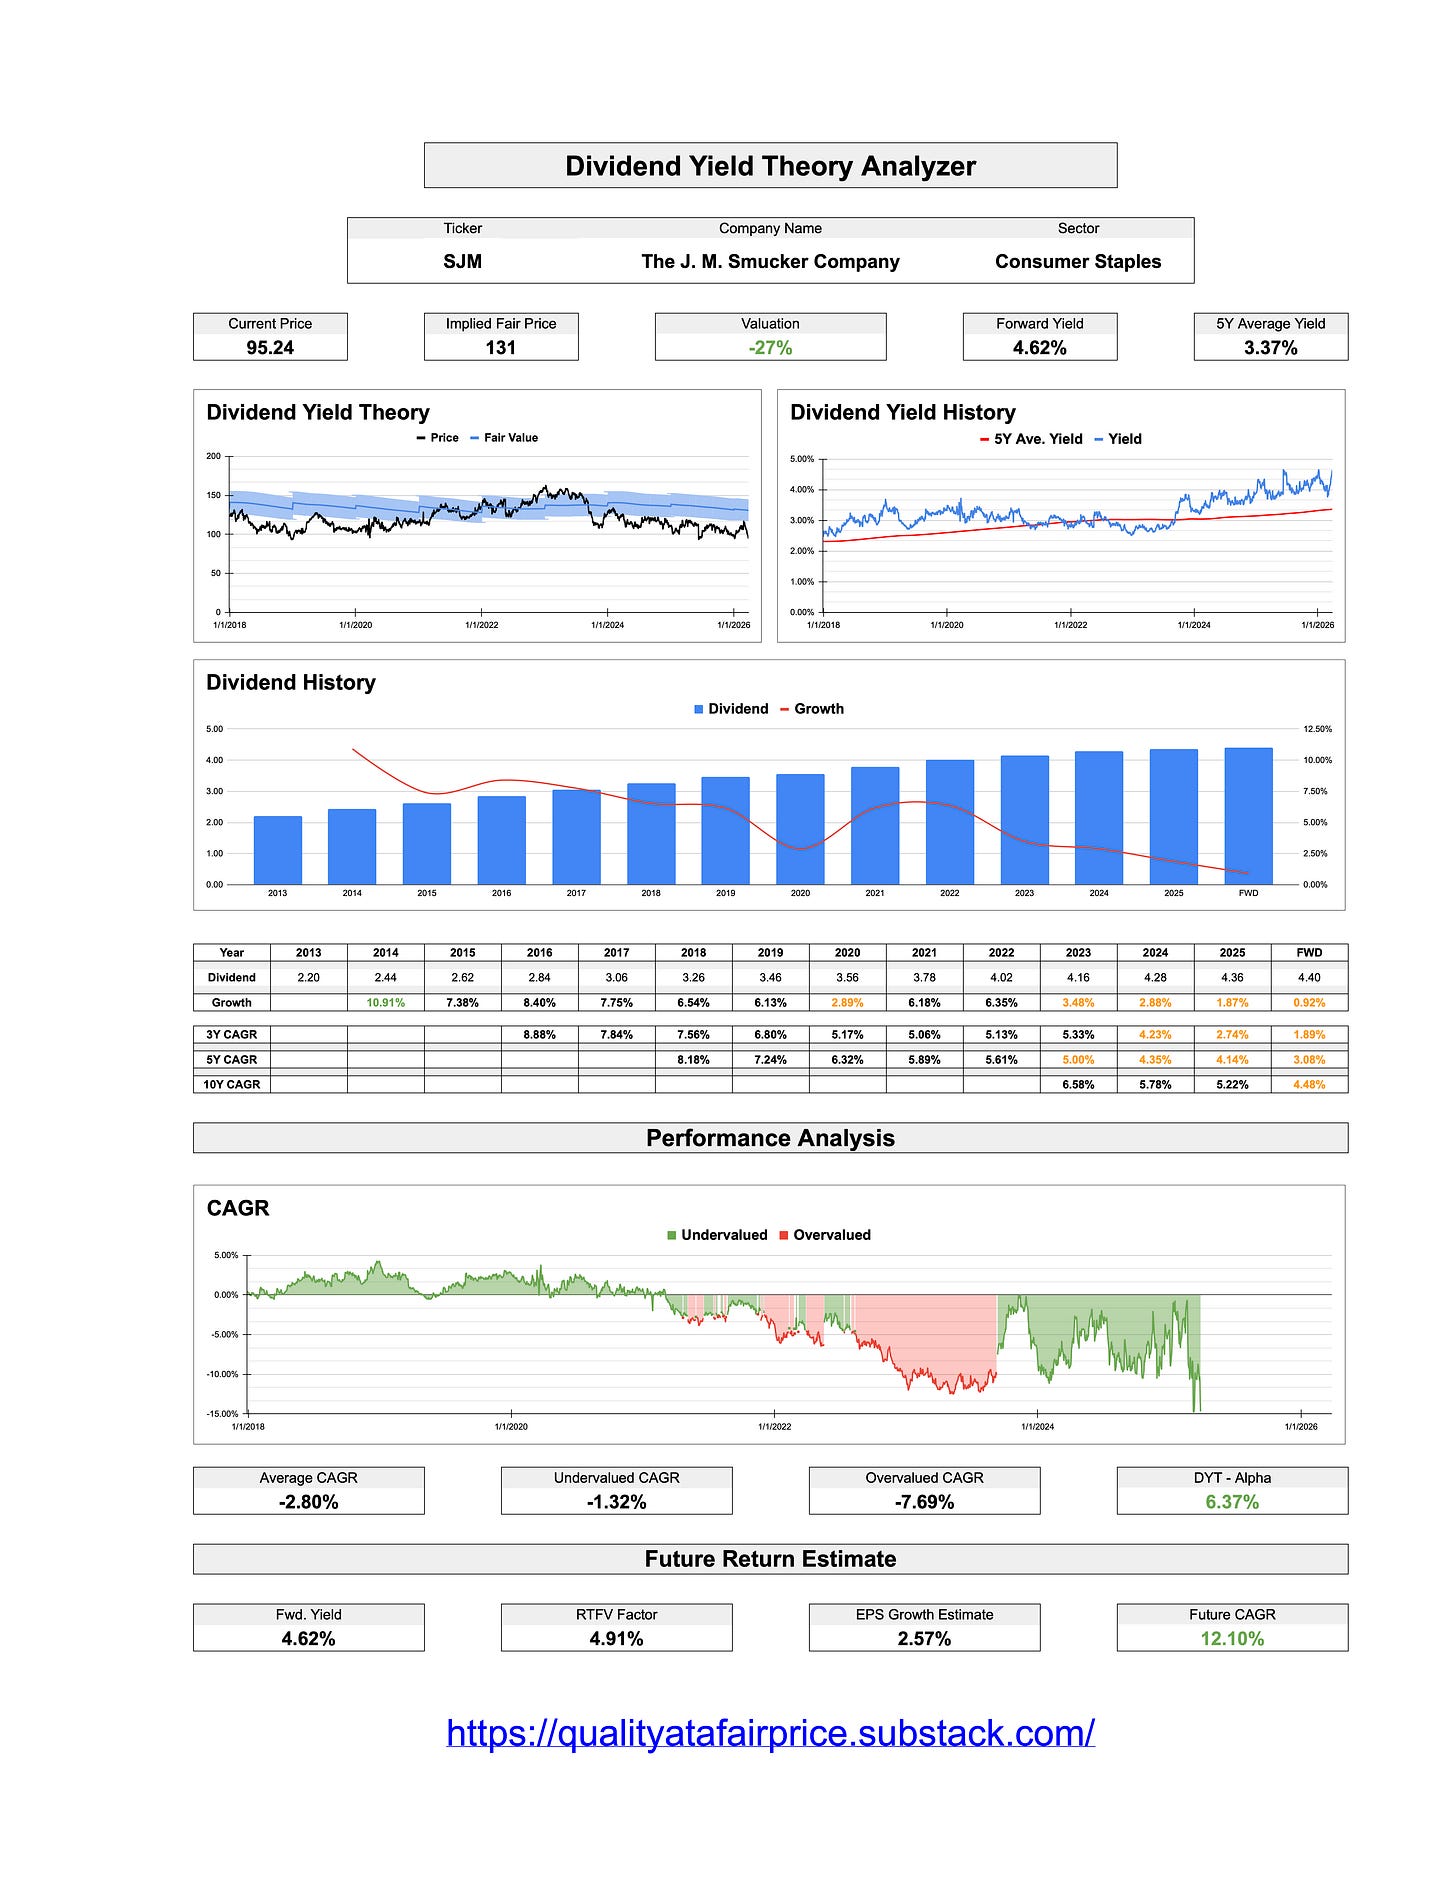Click the 2023 10Y CAGR cell 6.58%
Viewport: 1456px width, 1884px height.
click(1078, 1084)
